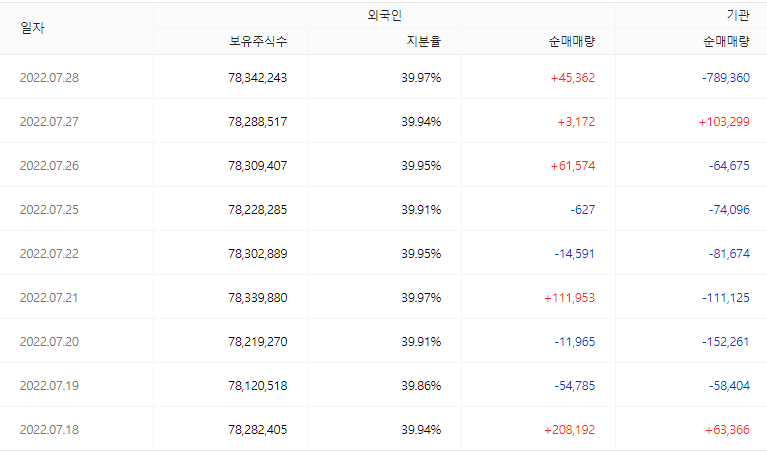Click the 기관 순매매량 column header

click(726, 42)
